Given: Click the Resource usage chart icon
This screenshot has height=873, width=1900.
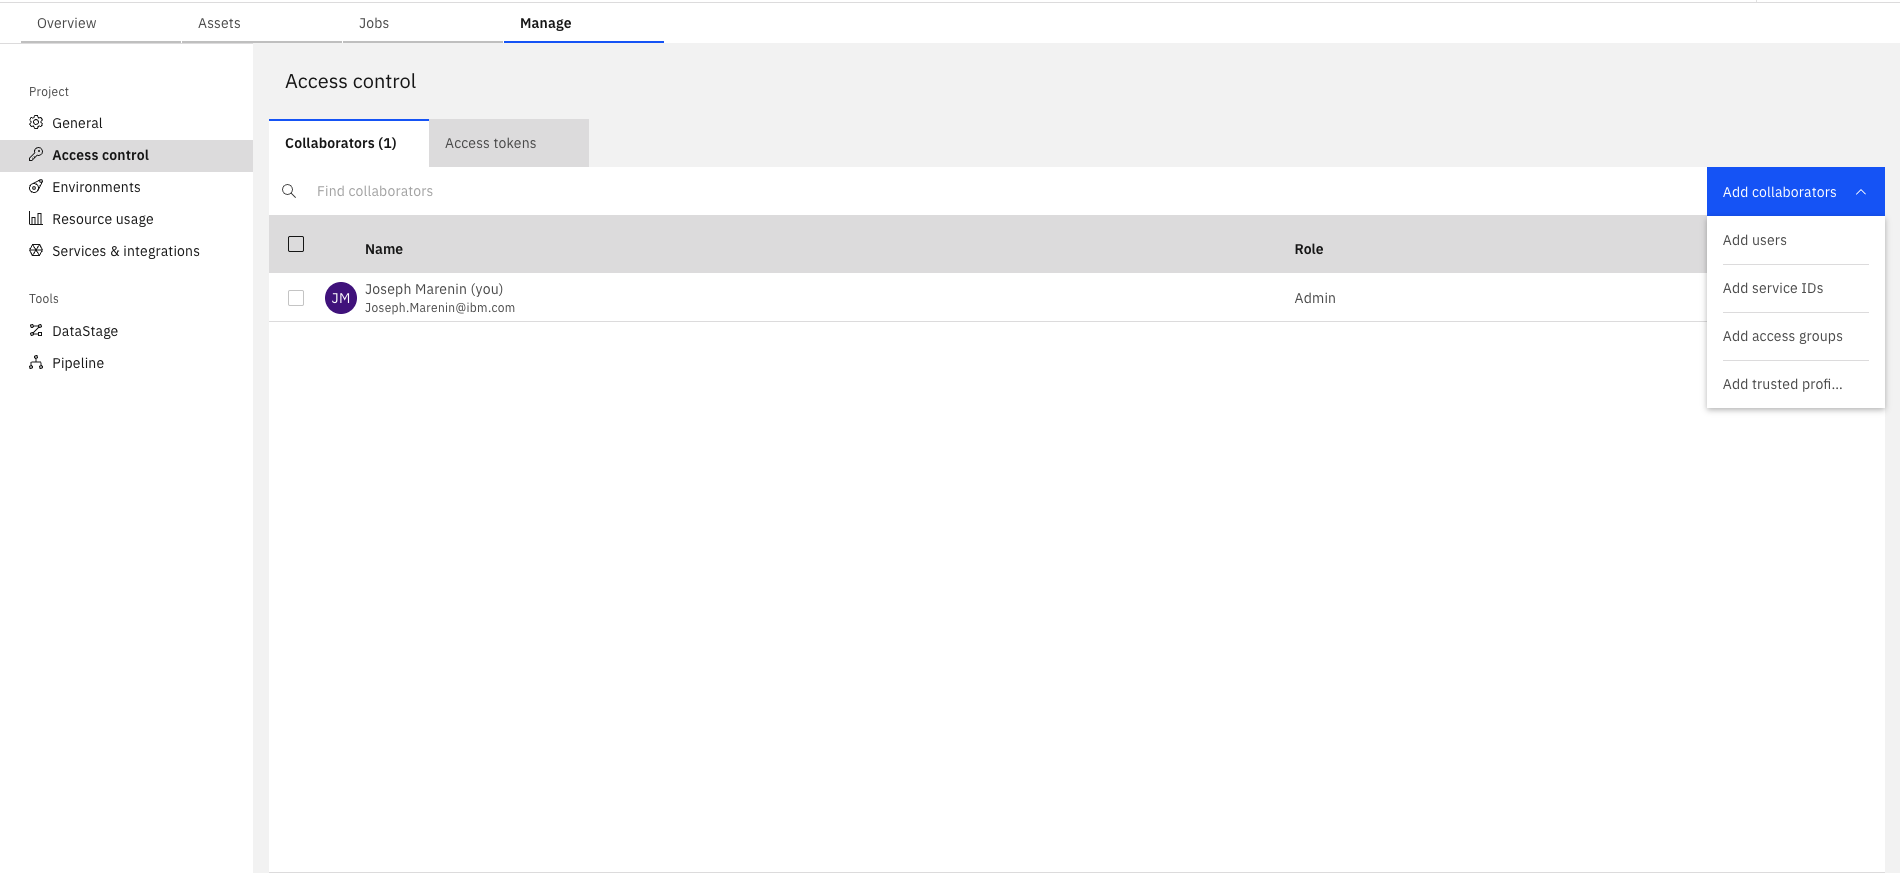Looking at the screenshot, I should (36, 219).
